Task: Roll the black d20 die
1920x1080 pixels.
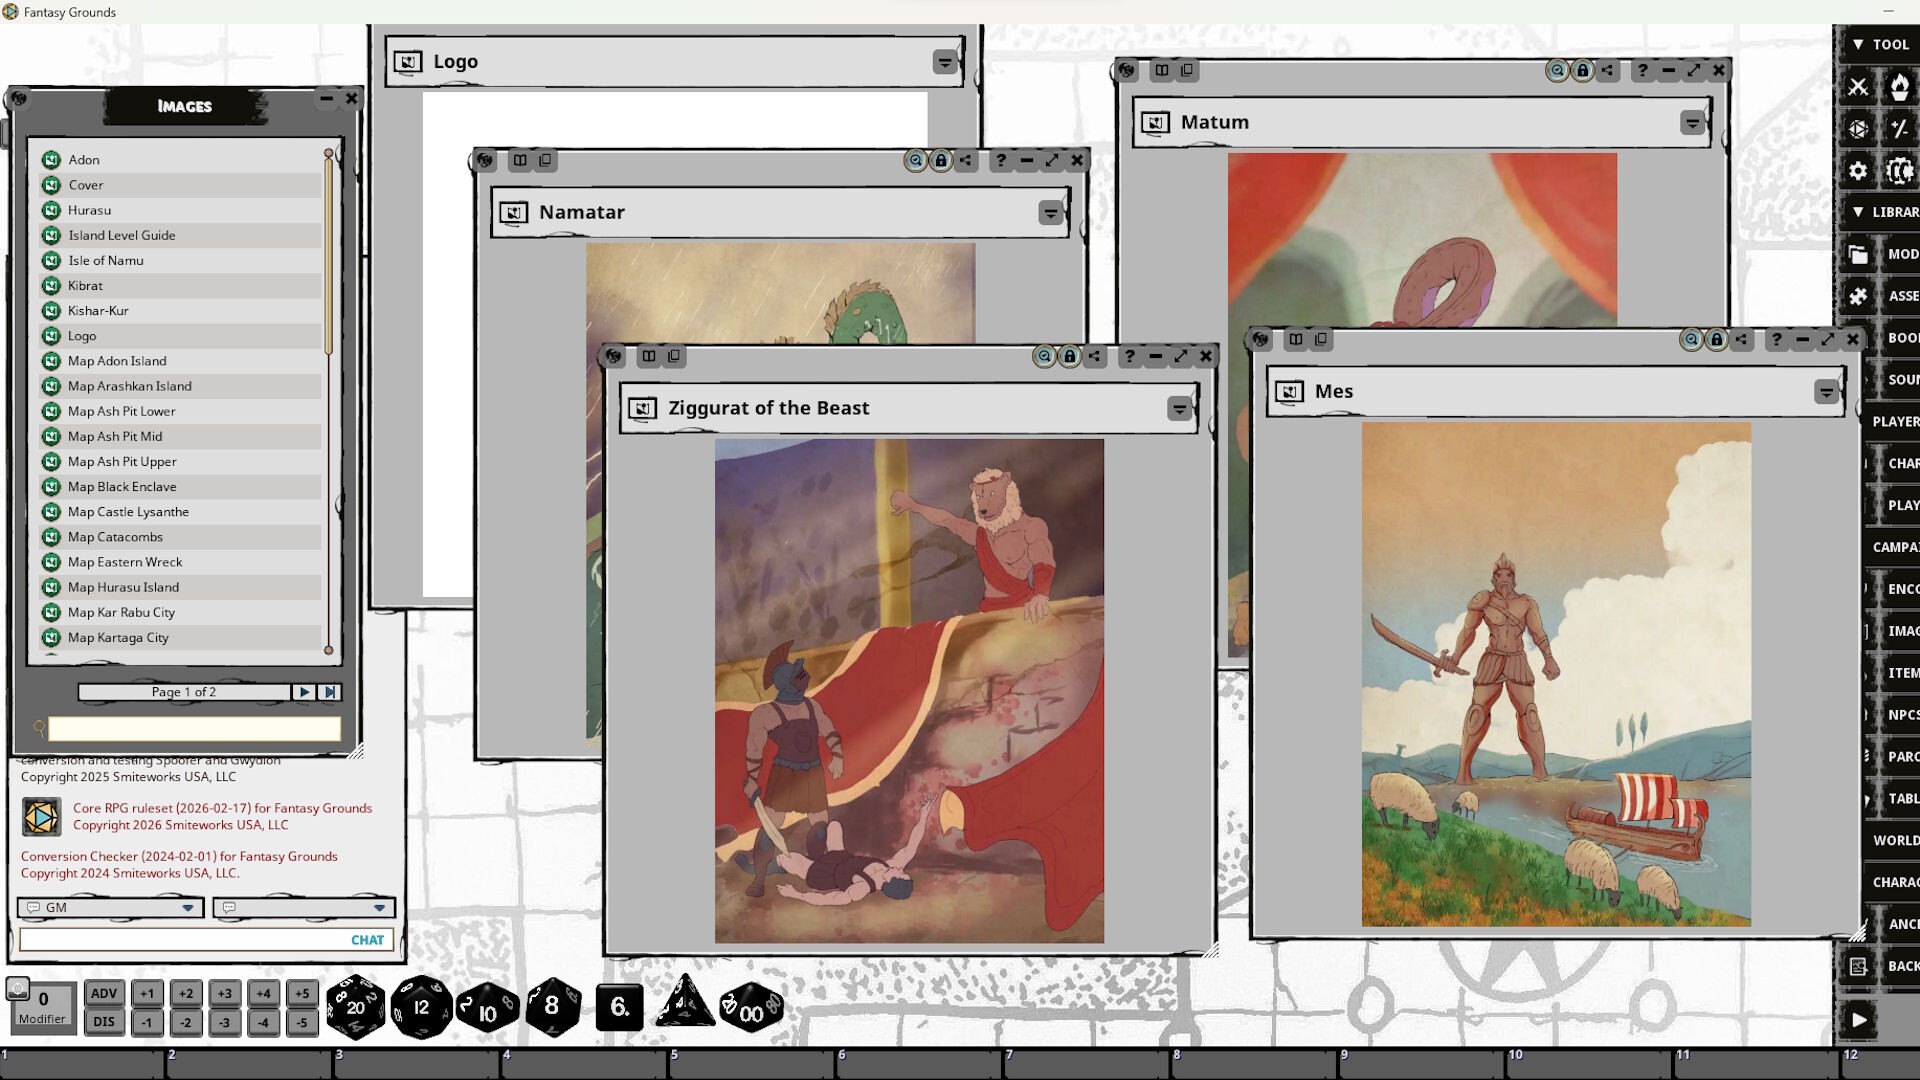Action: point(355,1008)
